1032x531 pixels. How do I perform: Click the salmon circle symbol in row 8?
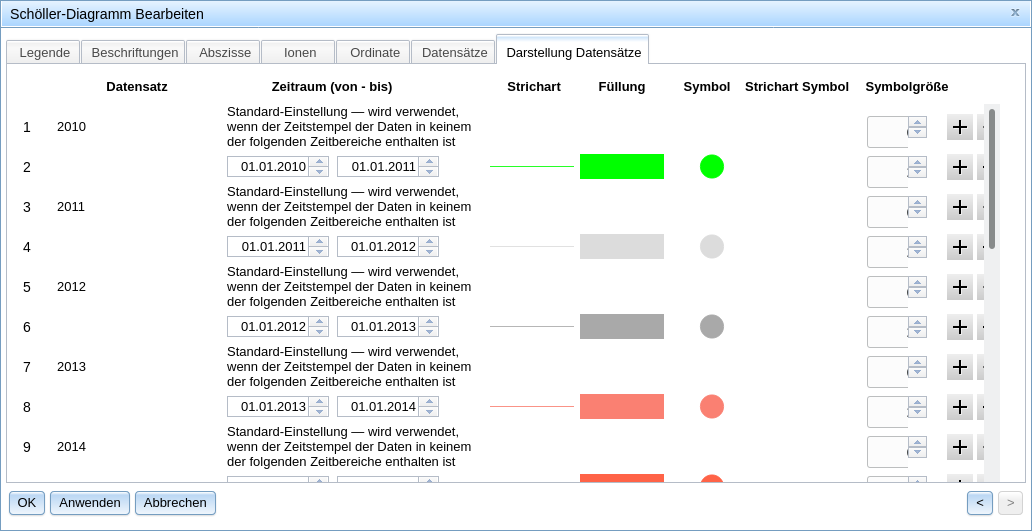[711, 407]
